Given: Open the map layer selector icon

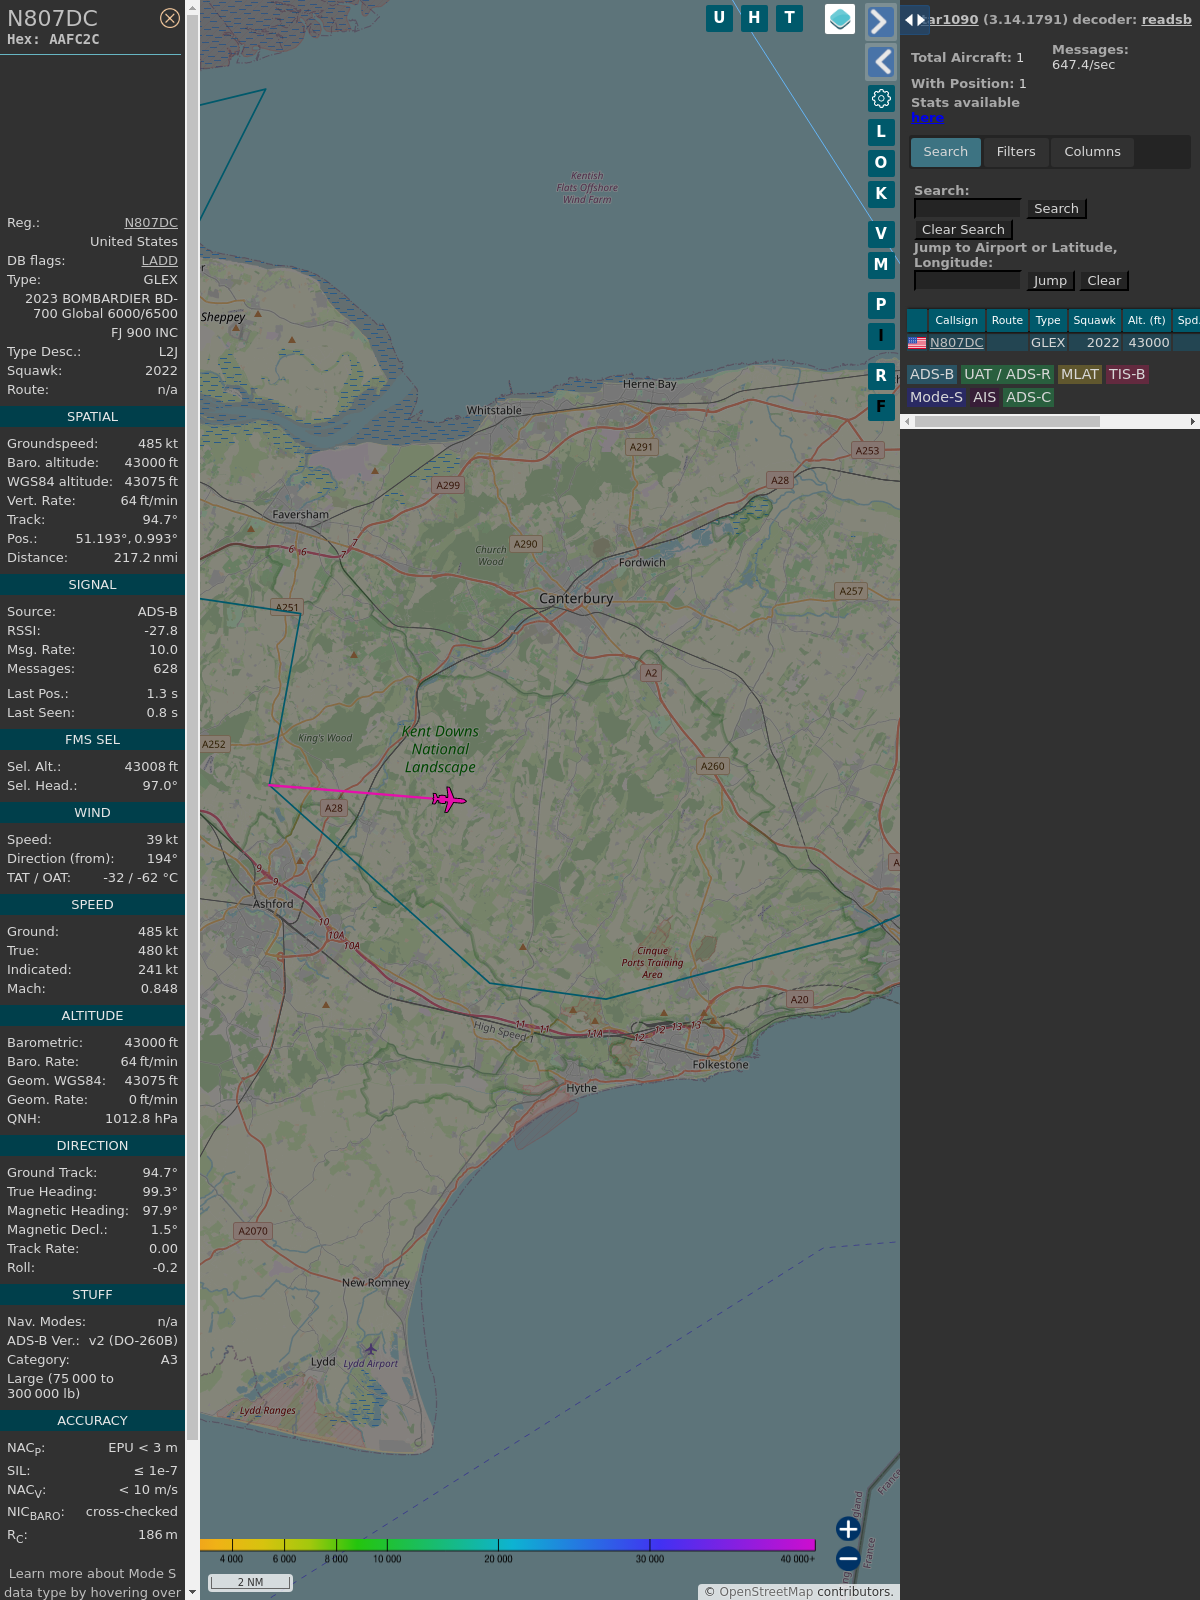Looking at the screenshot, I should tap(840, 19).
